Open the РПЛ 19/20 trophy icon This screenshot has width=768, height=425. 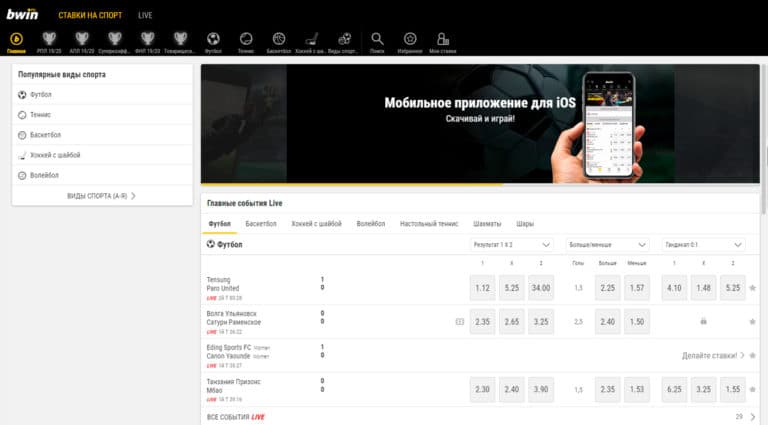coord(49,43)
